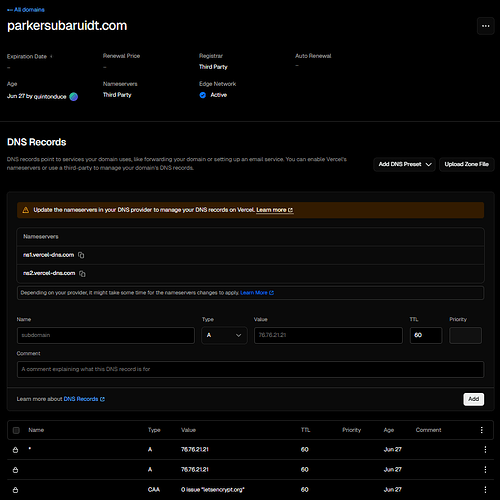500x500 pixels.
Task: Go back to All domains
Action: pyautogui.click(x=26, y=10)
